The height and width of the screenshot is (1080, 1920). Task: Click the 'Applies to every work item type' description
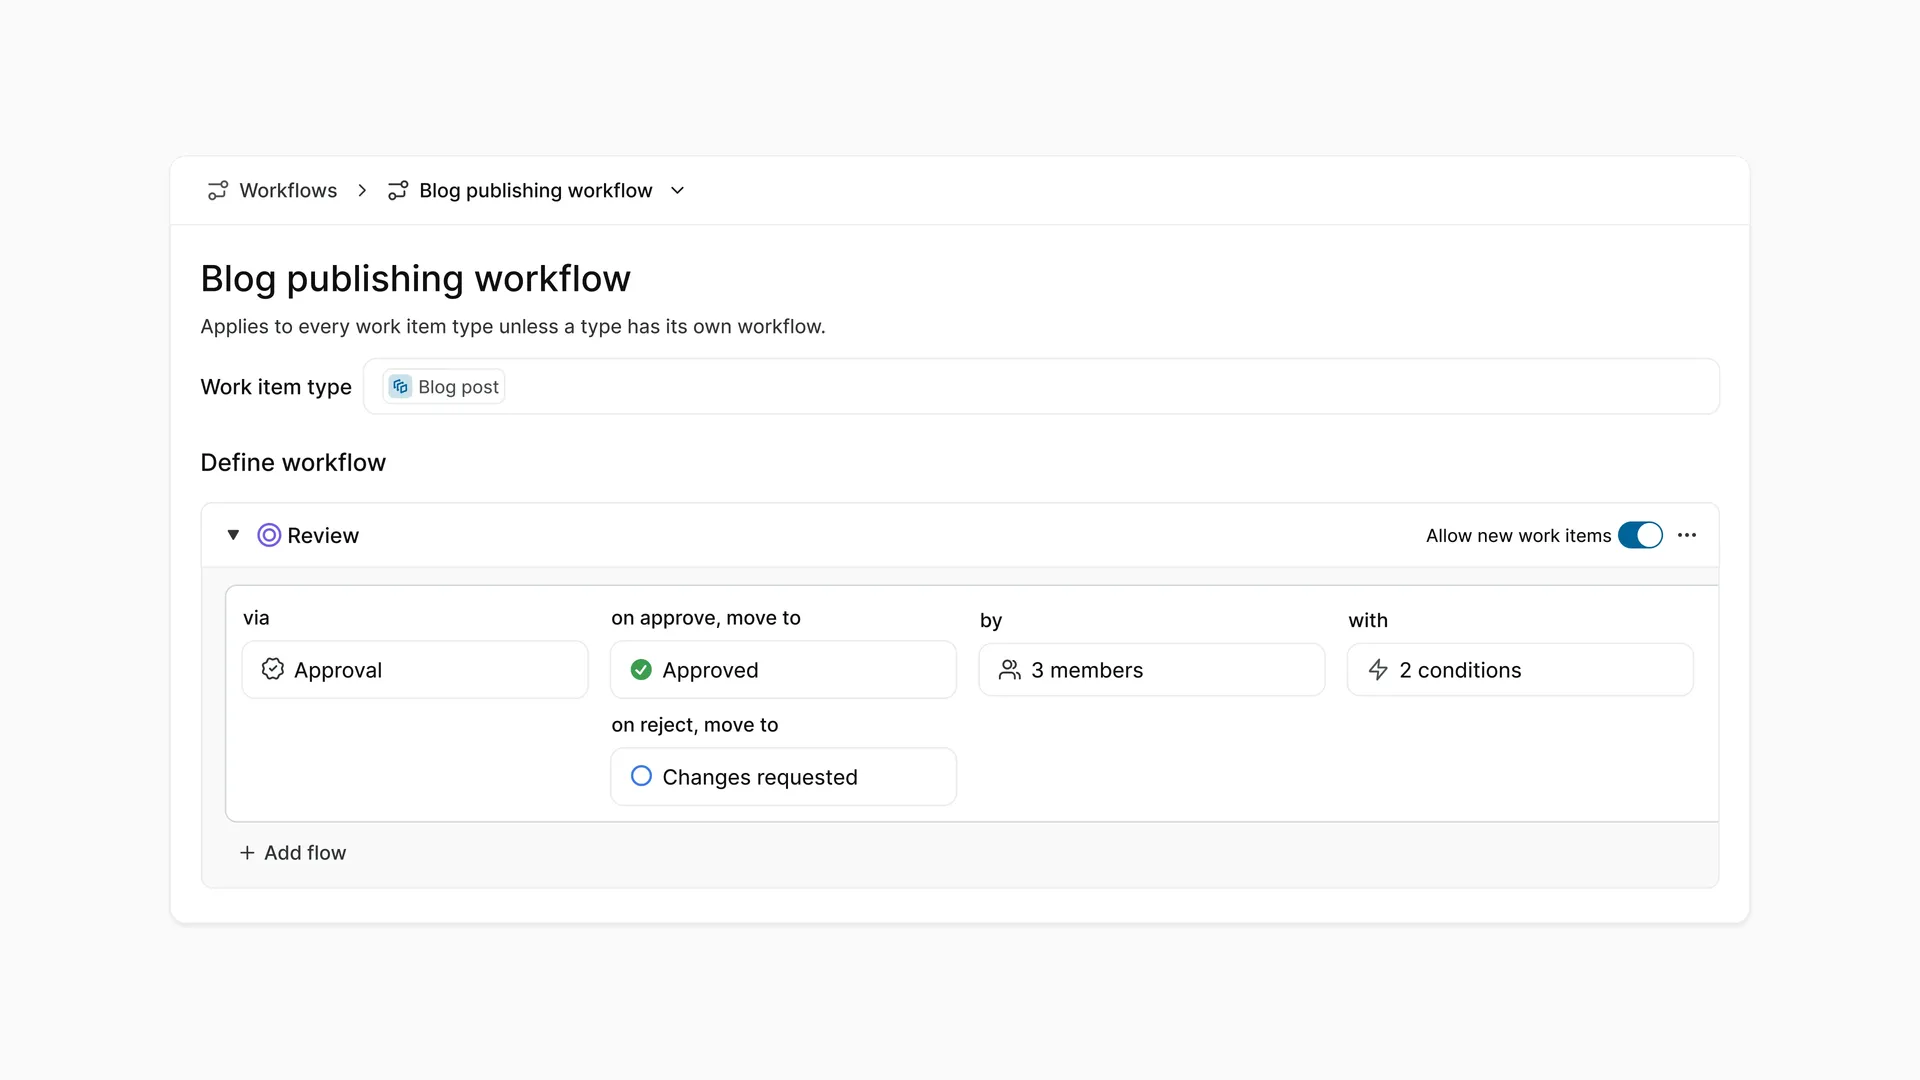(x=513, y=327)
